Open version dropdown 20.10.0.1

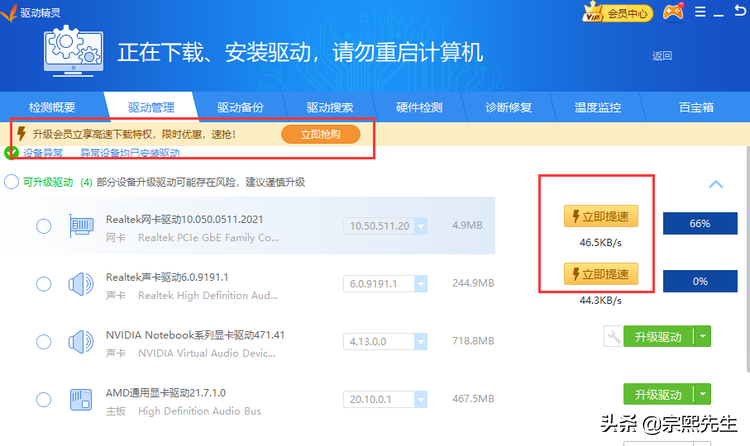(x=421, y=400)
